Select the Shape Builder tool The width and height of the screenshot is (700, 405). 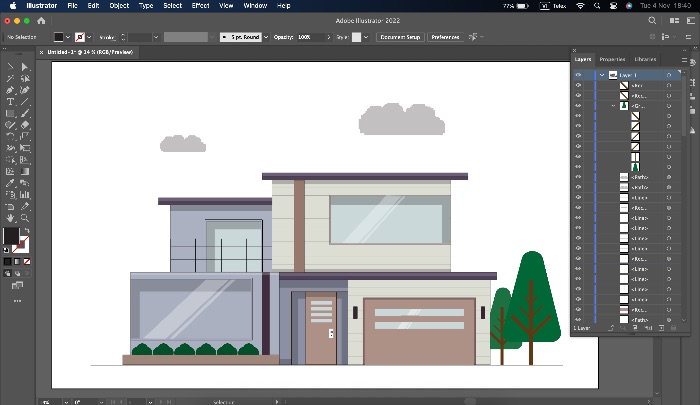click(10, 160)
